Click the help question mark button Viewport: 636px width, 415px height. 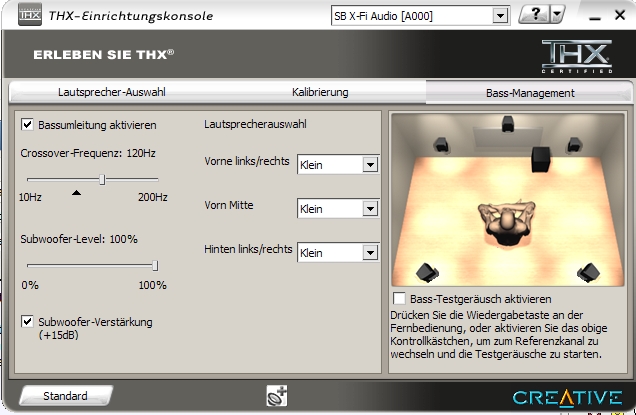[534, 15]
